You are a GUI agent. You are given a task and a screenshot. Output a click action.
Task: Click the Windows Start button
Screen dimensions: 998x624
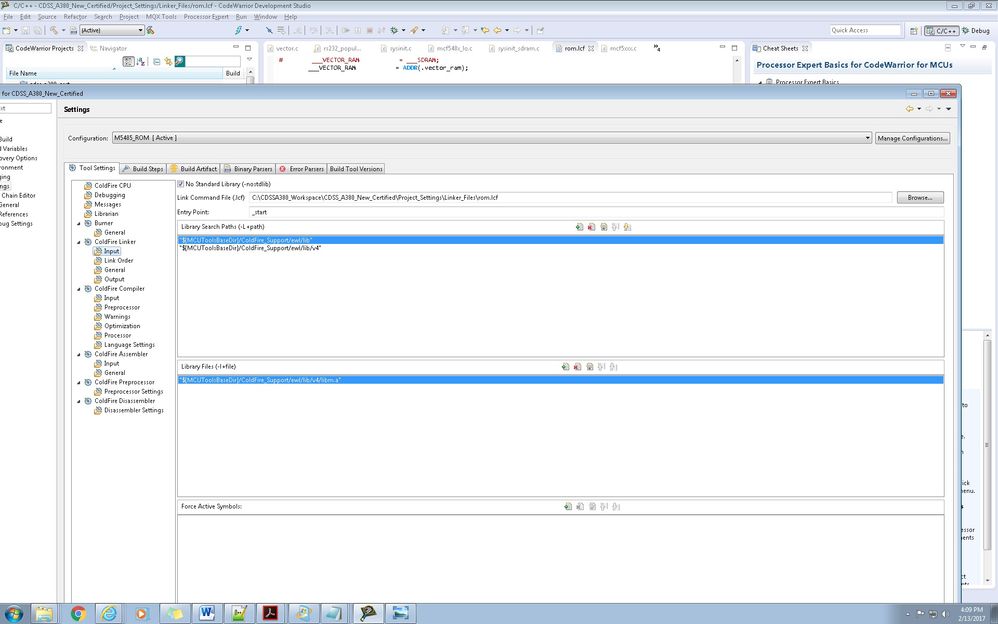tap(13, 614)
